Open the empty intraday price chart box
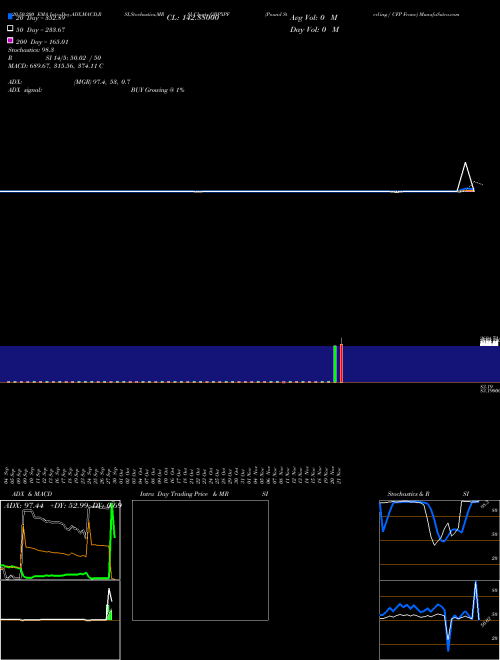 [200, 560]
